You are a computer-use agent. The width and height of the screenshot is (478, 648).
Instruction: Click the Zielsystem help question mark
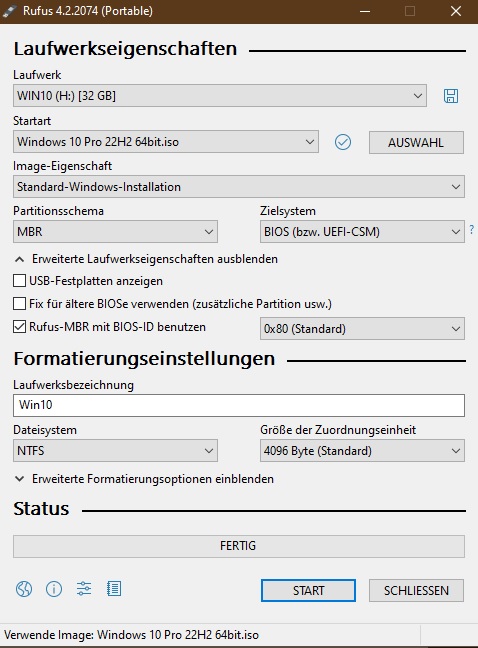click(x=472, y=229)
